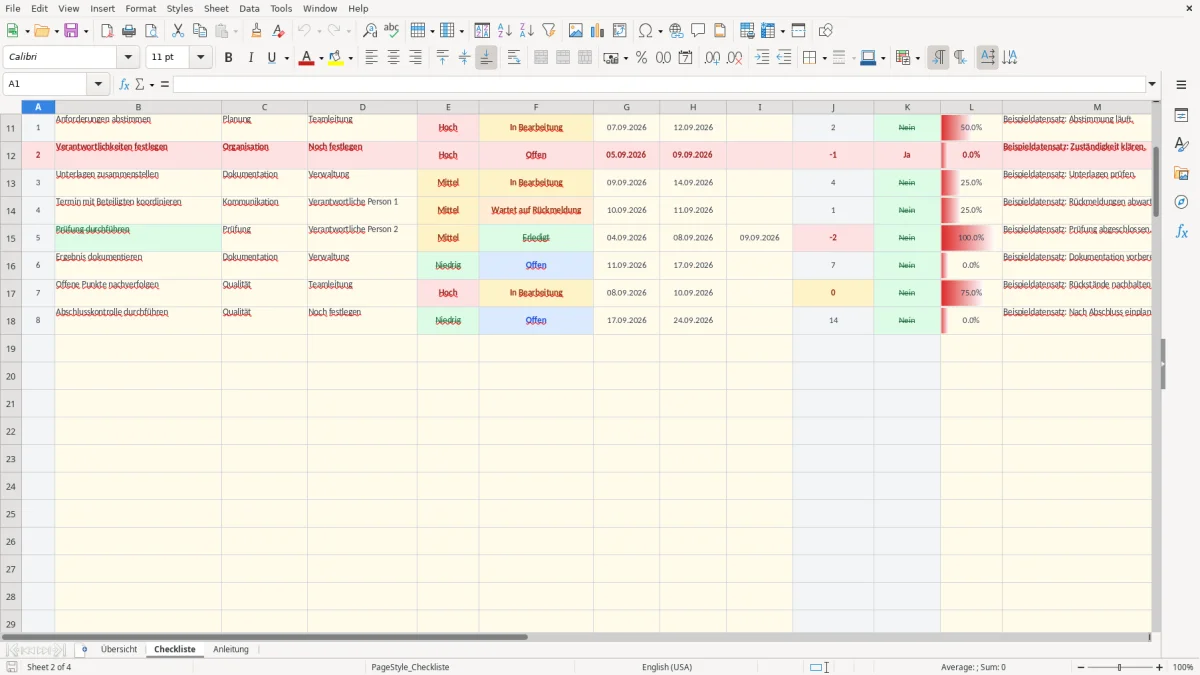Screen dimensions: 1200x675
Task: Expand the formula bar arrow
Action: (1152, 84)
